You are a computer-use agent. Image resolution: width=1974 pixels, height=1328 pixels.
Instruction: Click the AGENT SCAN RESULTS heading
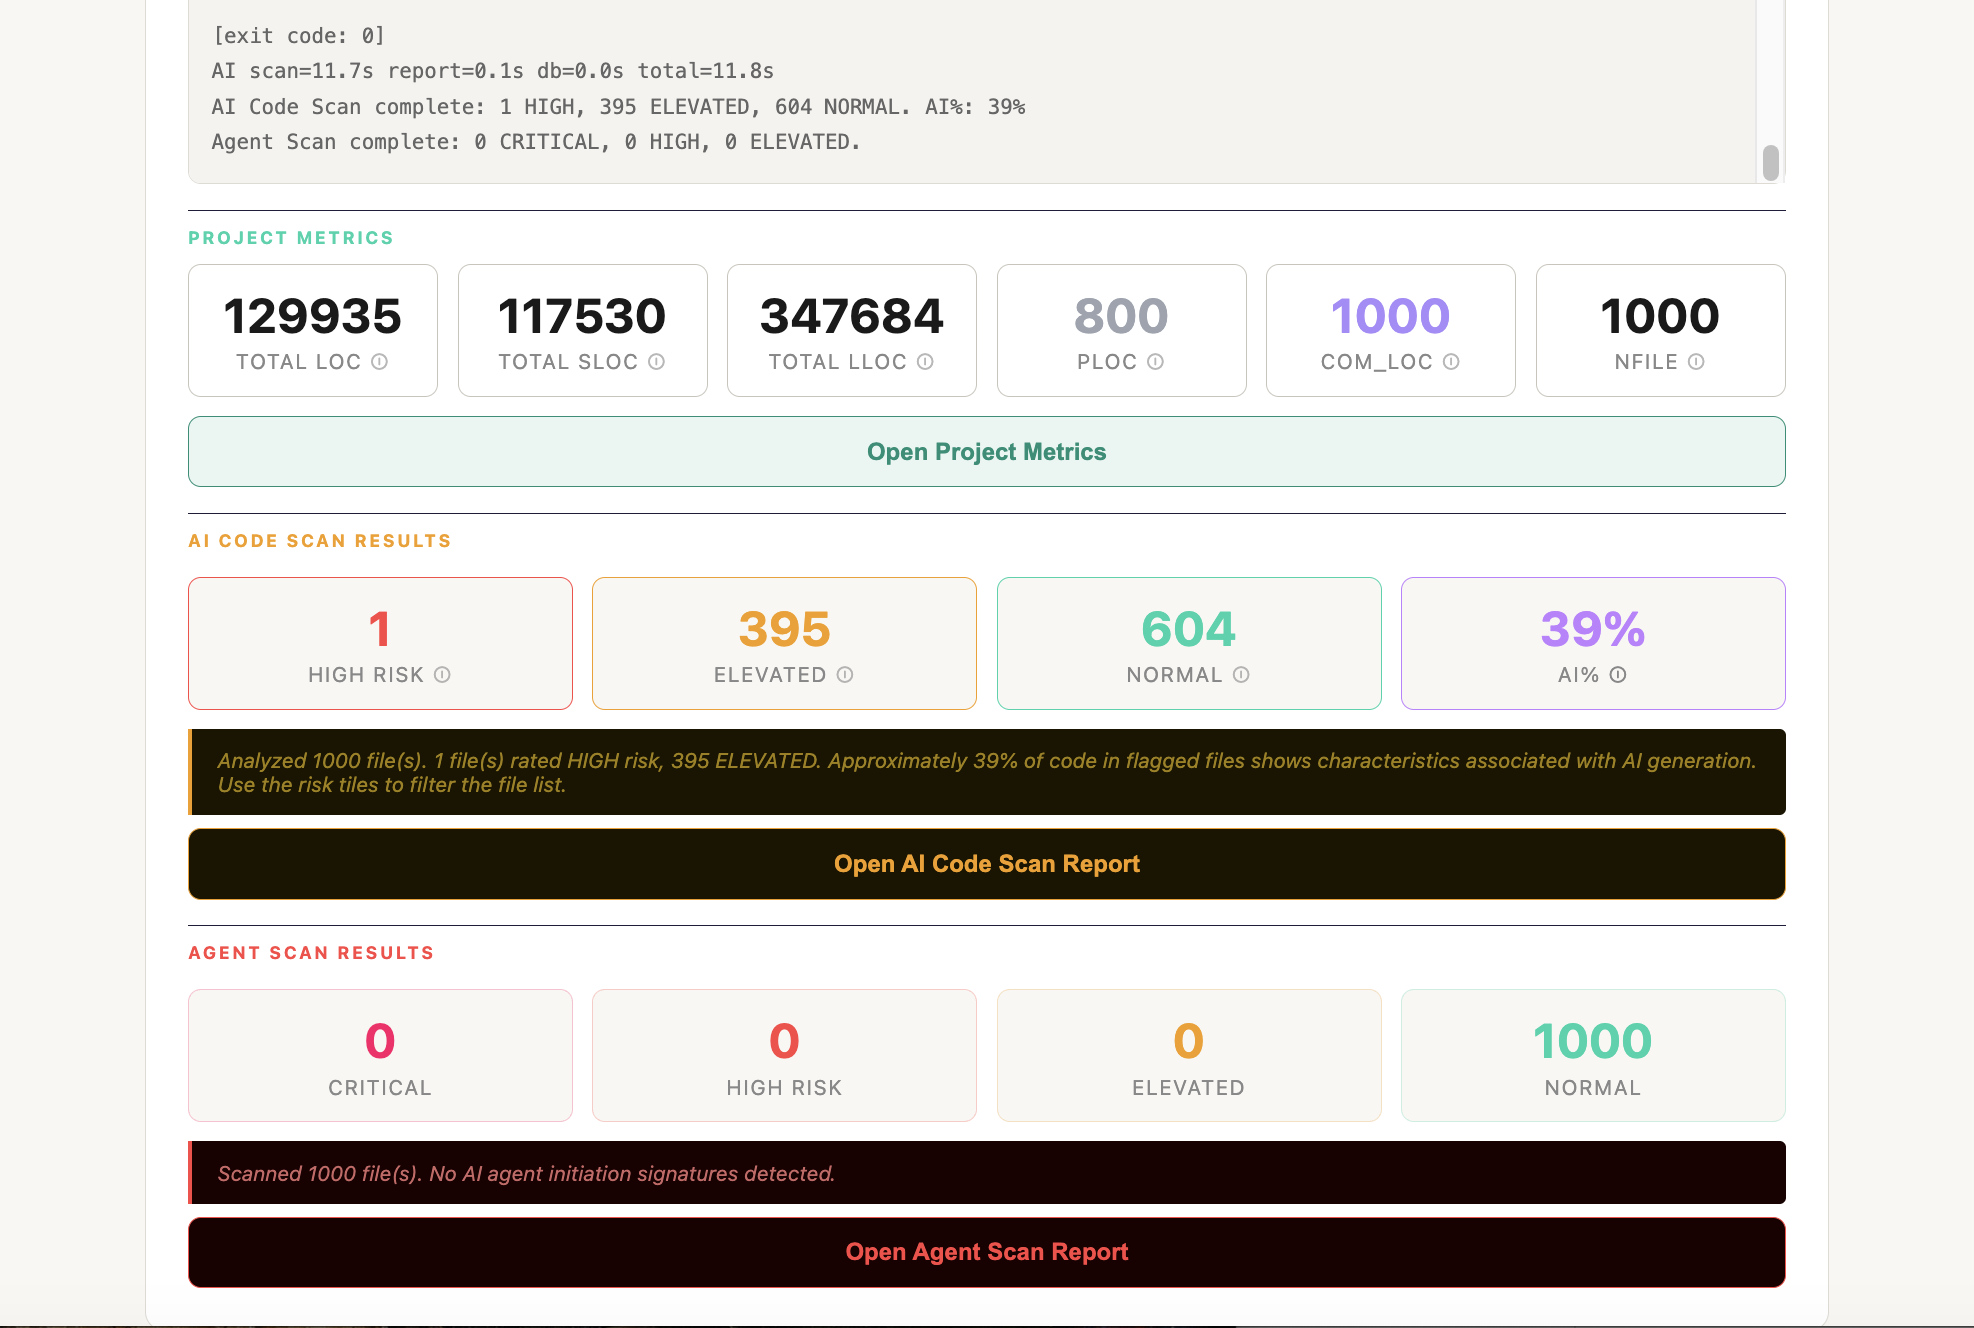click(x=311, y=953)
